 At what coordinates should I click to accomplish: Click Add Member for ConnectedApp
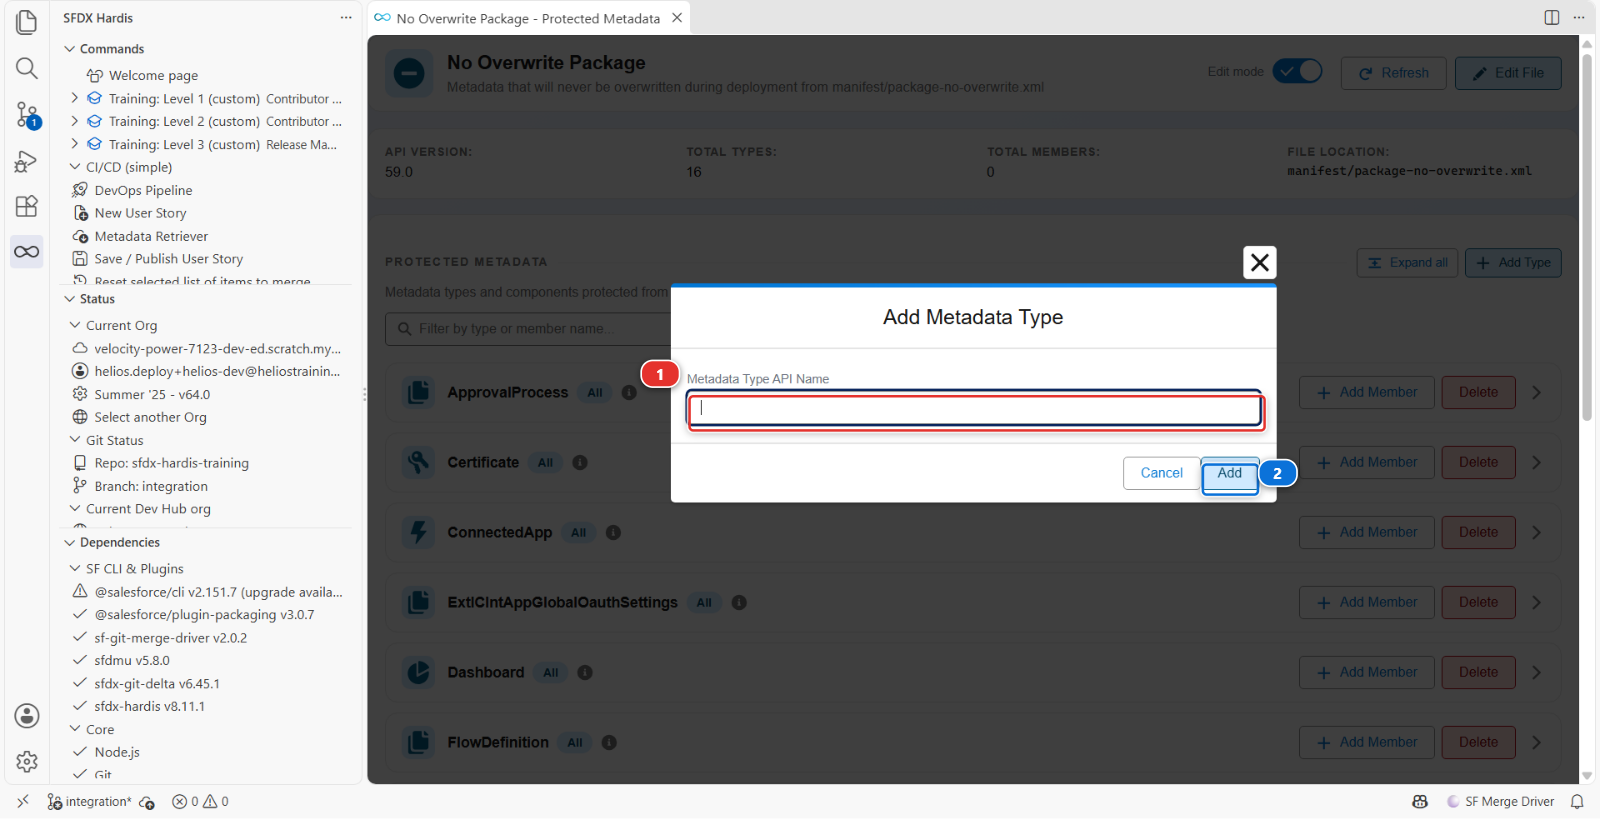[1367, 533]
